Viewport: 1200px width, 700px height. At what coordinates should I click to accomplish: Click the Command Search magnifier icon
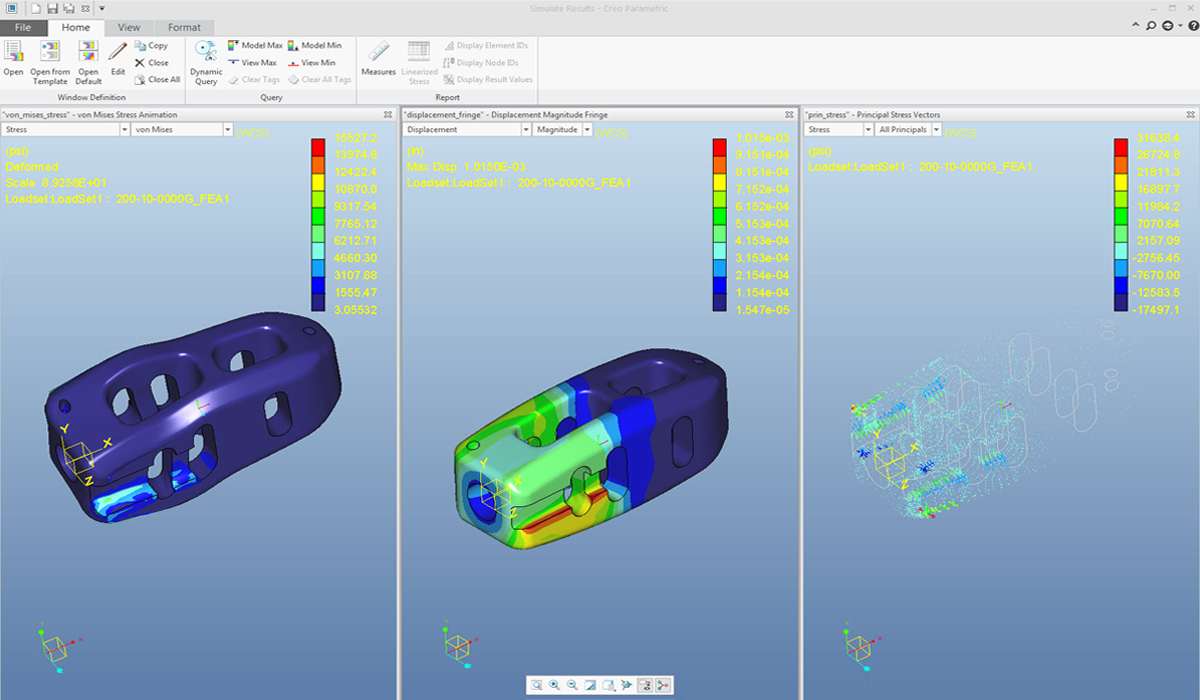tap(1152, 25)
